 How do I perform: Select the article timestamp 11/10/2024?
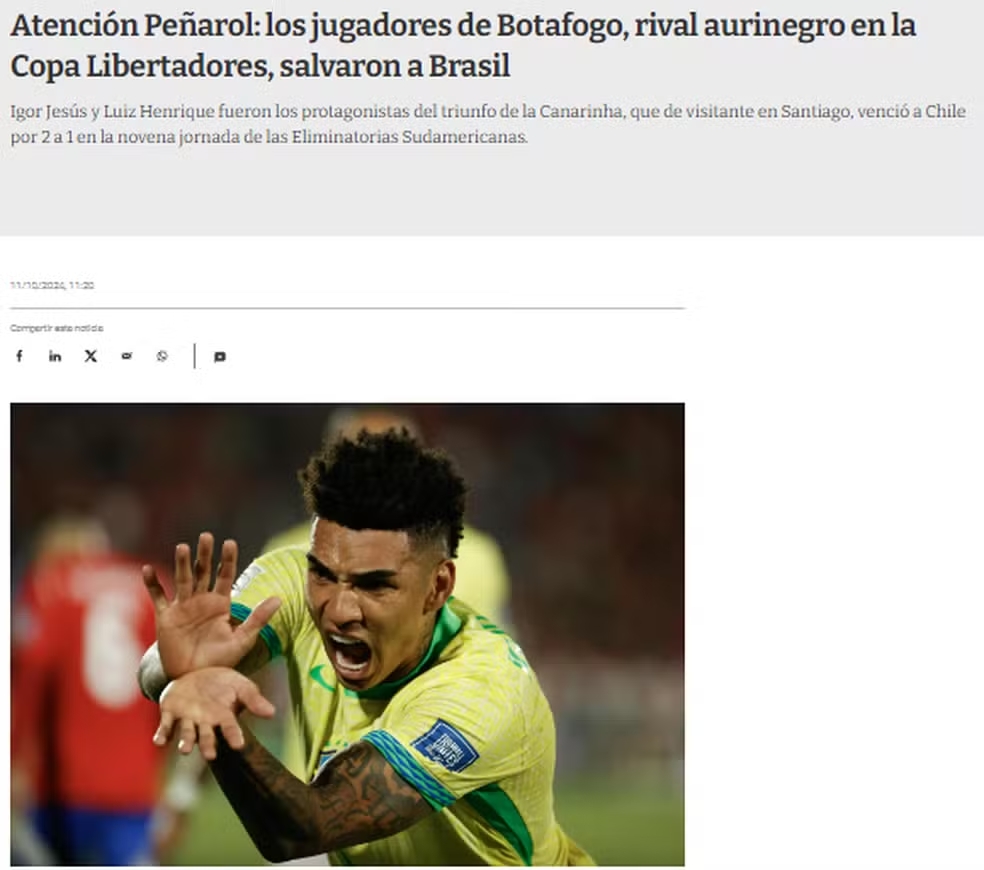[x=52, y=285]
